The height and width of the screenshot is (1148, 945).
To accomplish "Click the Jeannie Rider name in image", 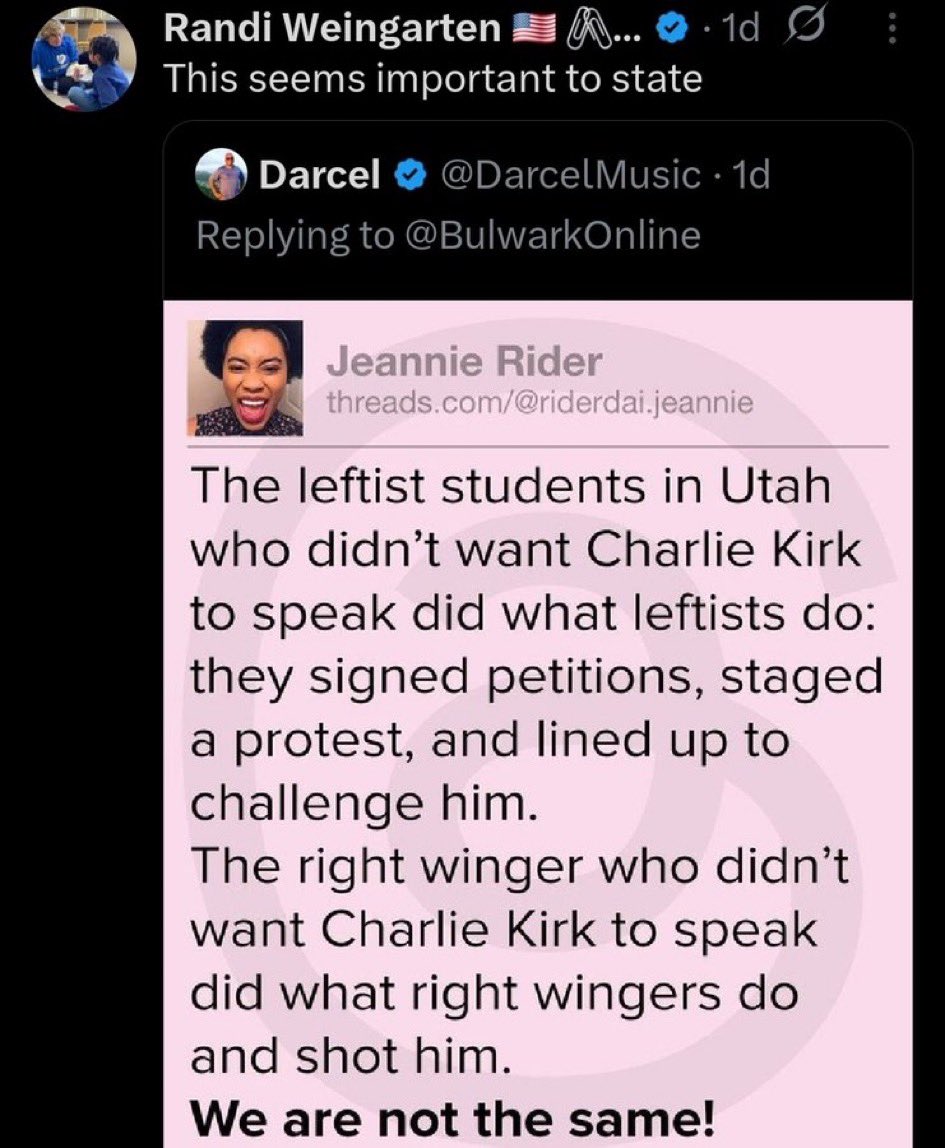I will pos(464,361).
